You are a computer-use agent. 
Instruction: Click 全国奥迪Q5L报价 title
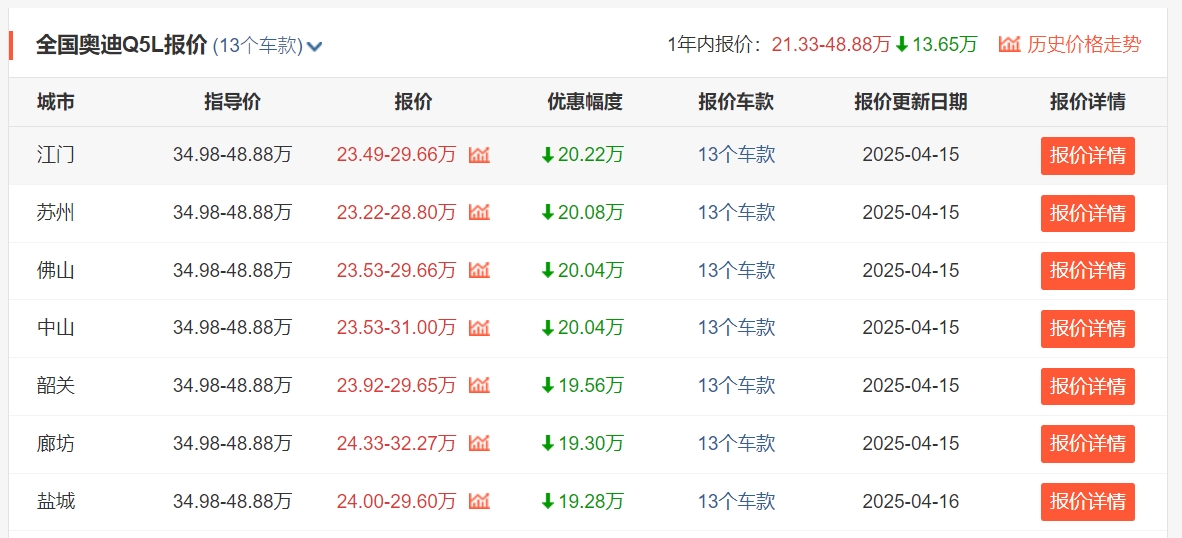pos(121,45)
